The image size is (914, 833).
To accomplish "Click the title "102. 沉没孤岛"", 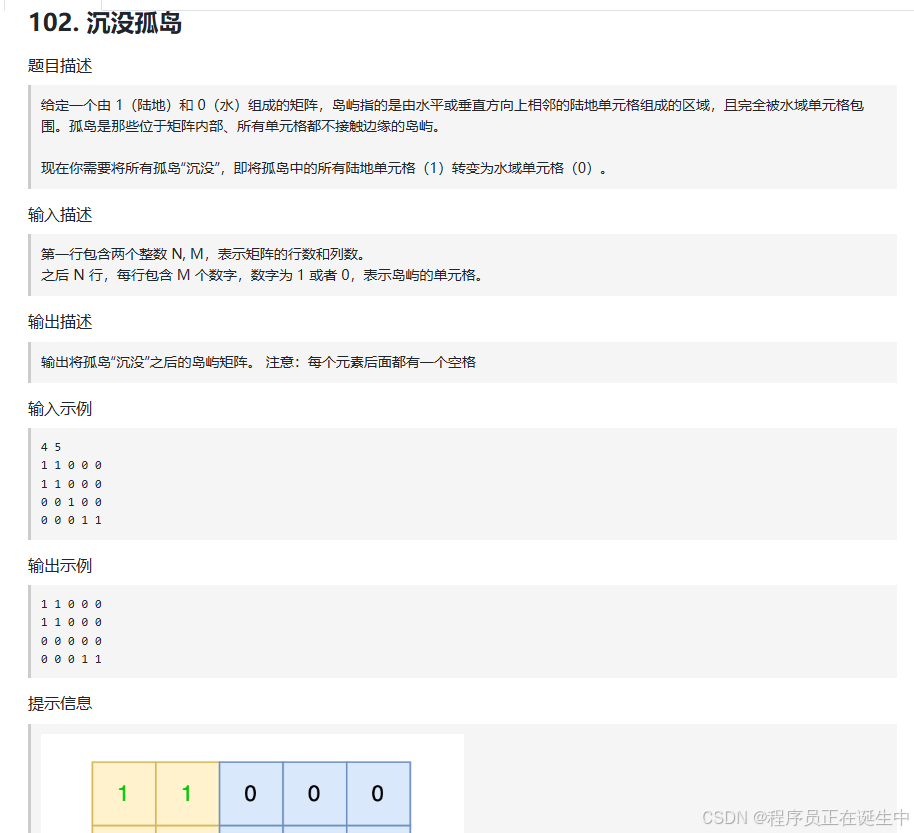I will pyautogui.click(x=105, y=23).
